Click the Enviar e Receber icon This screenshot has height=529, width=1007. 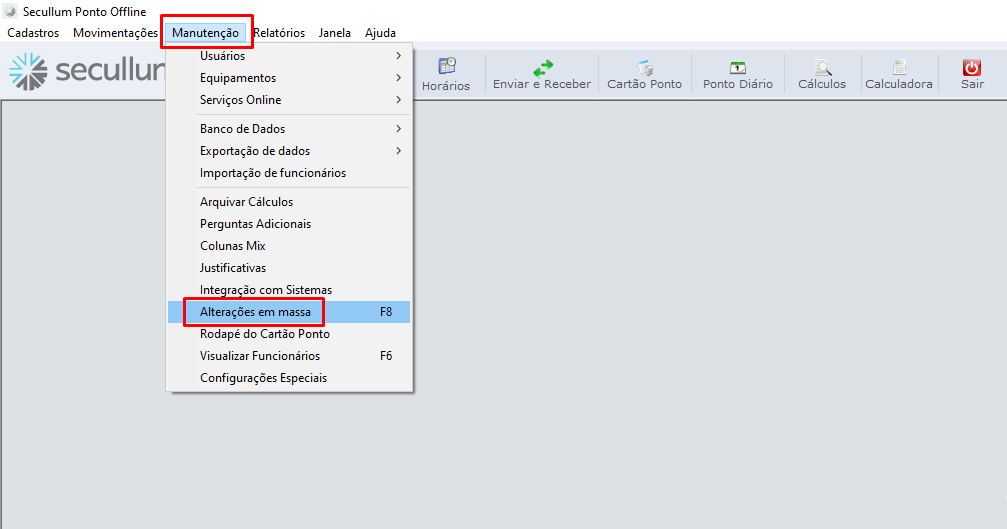click(542, 67)
